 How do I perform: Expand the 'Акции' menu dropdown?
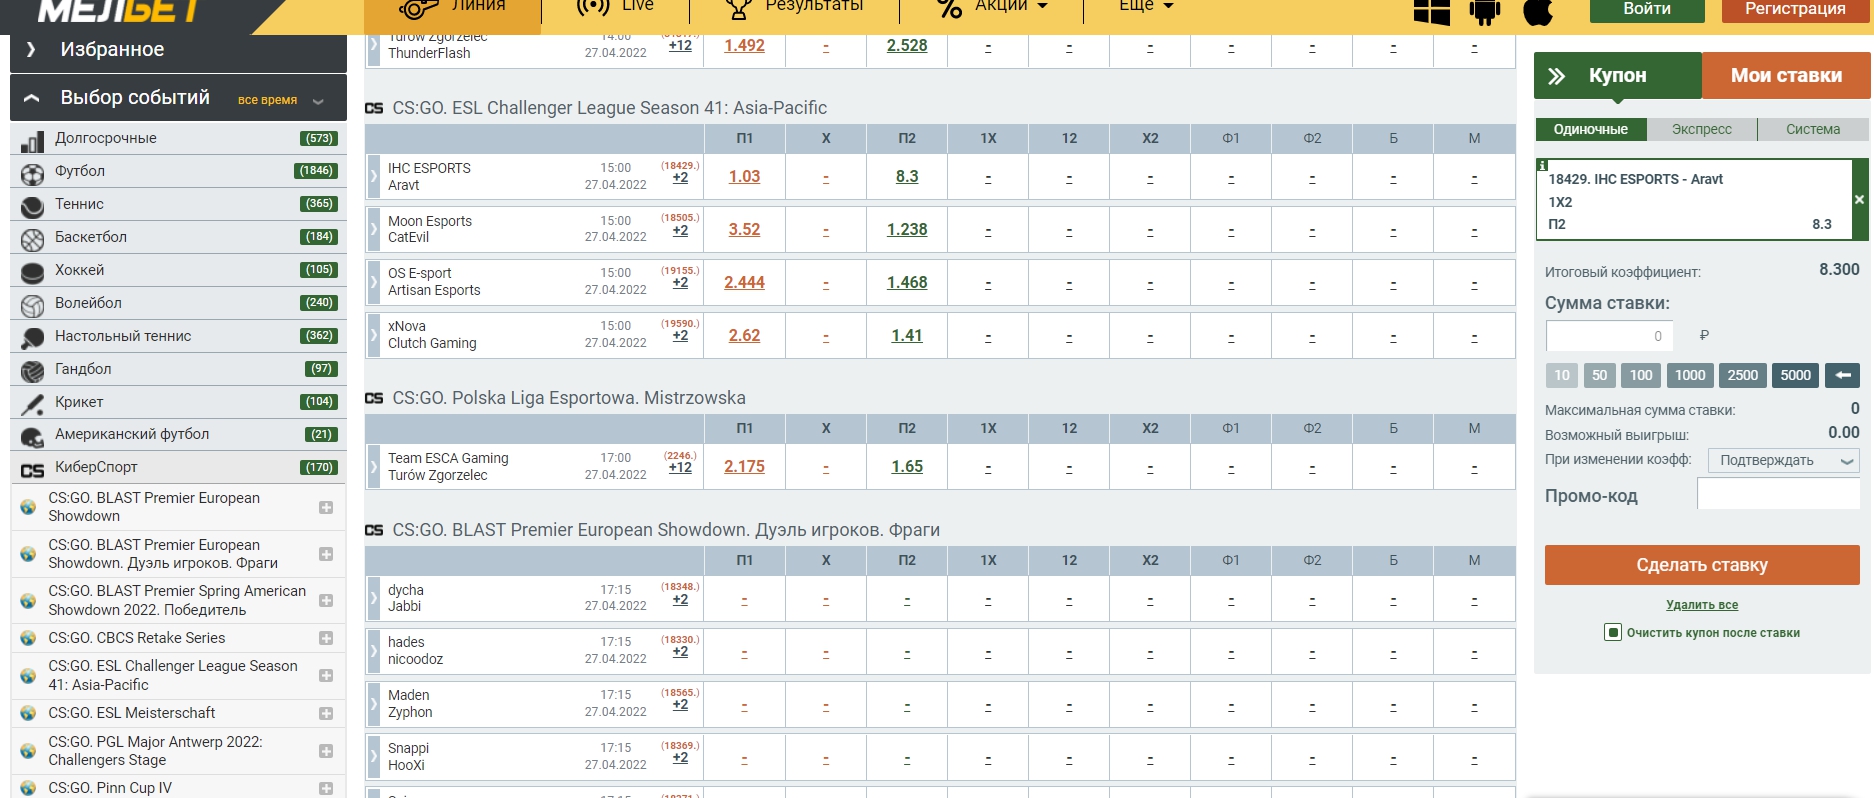(x=991, y=6)
